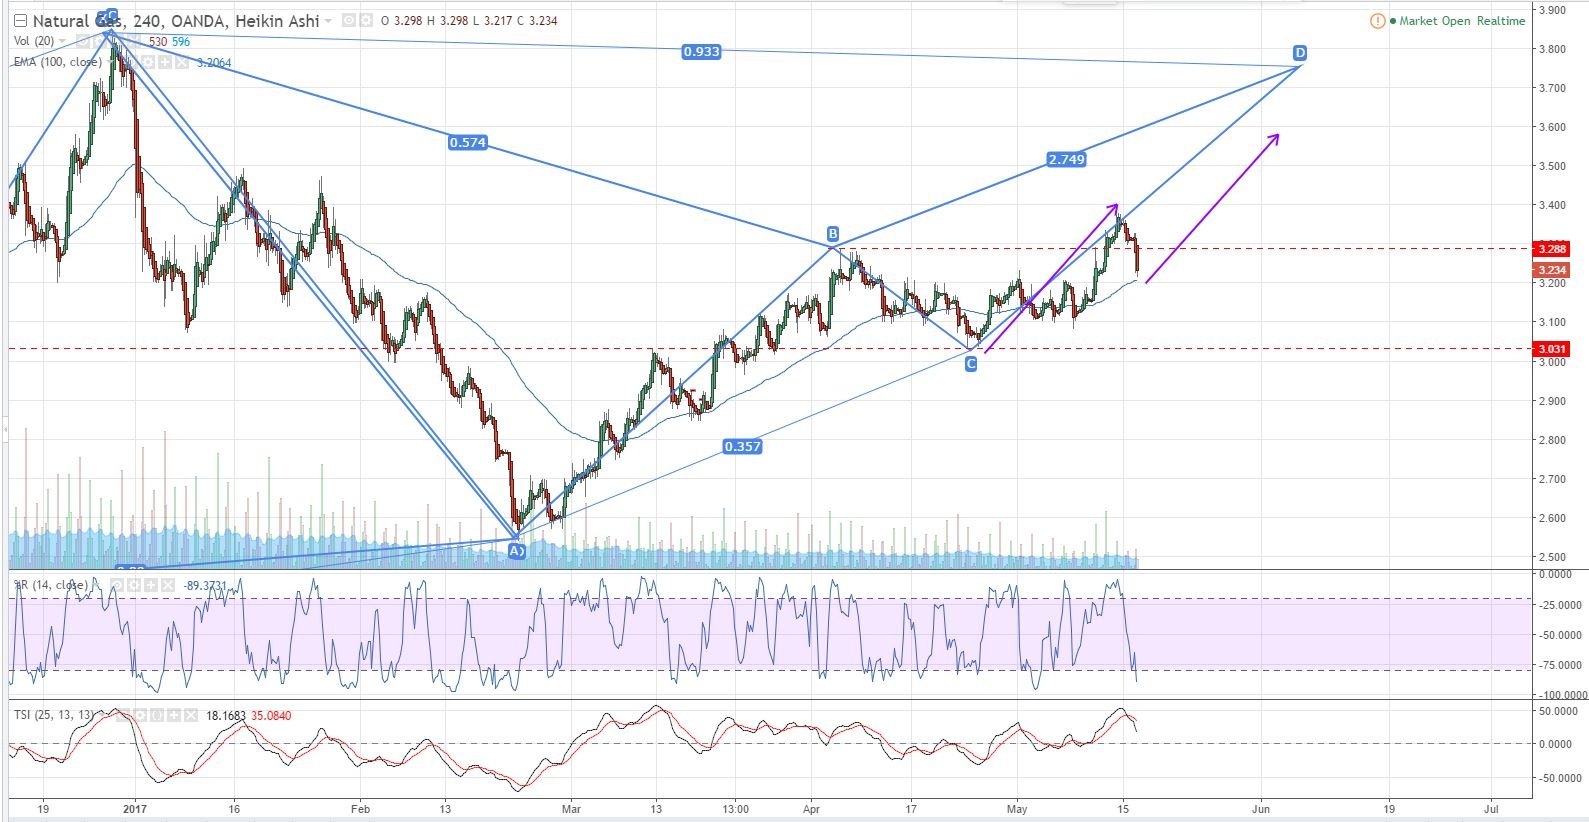Open the Natural Gas symbol dropdown arrow
This screenshot has height=822, width=1589.
click(328, 21)
